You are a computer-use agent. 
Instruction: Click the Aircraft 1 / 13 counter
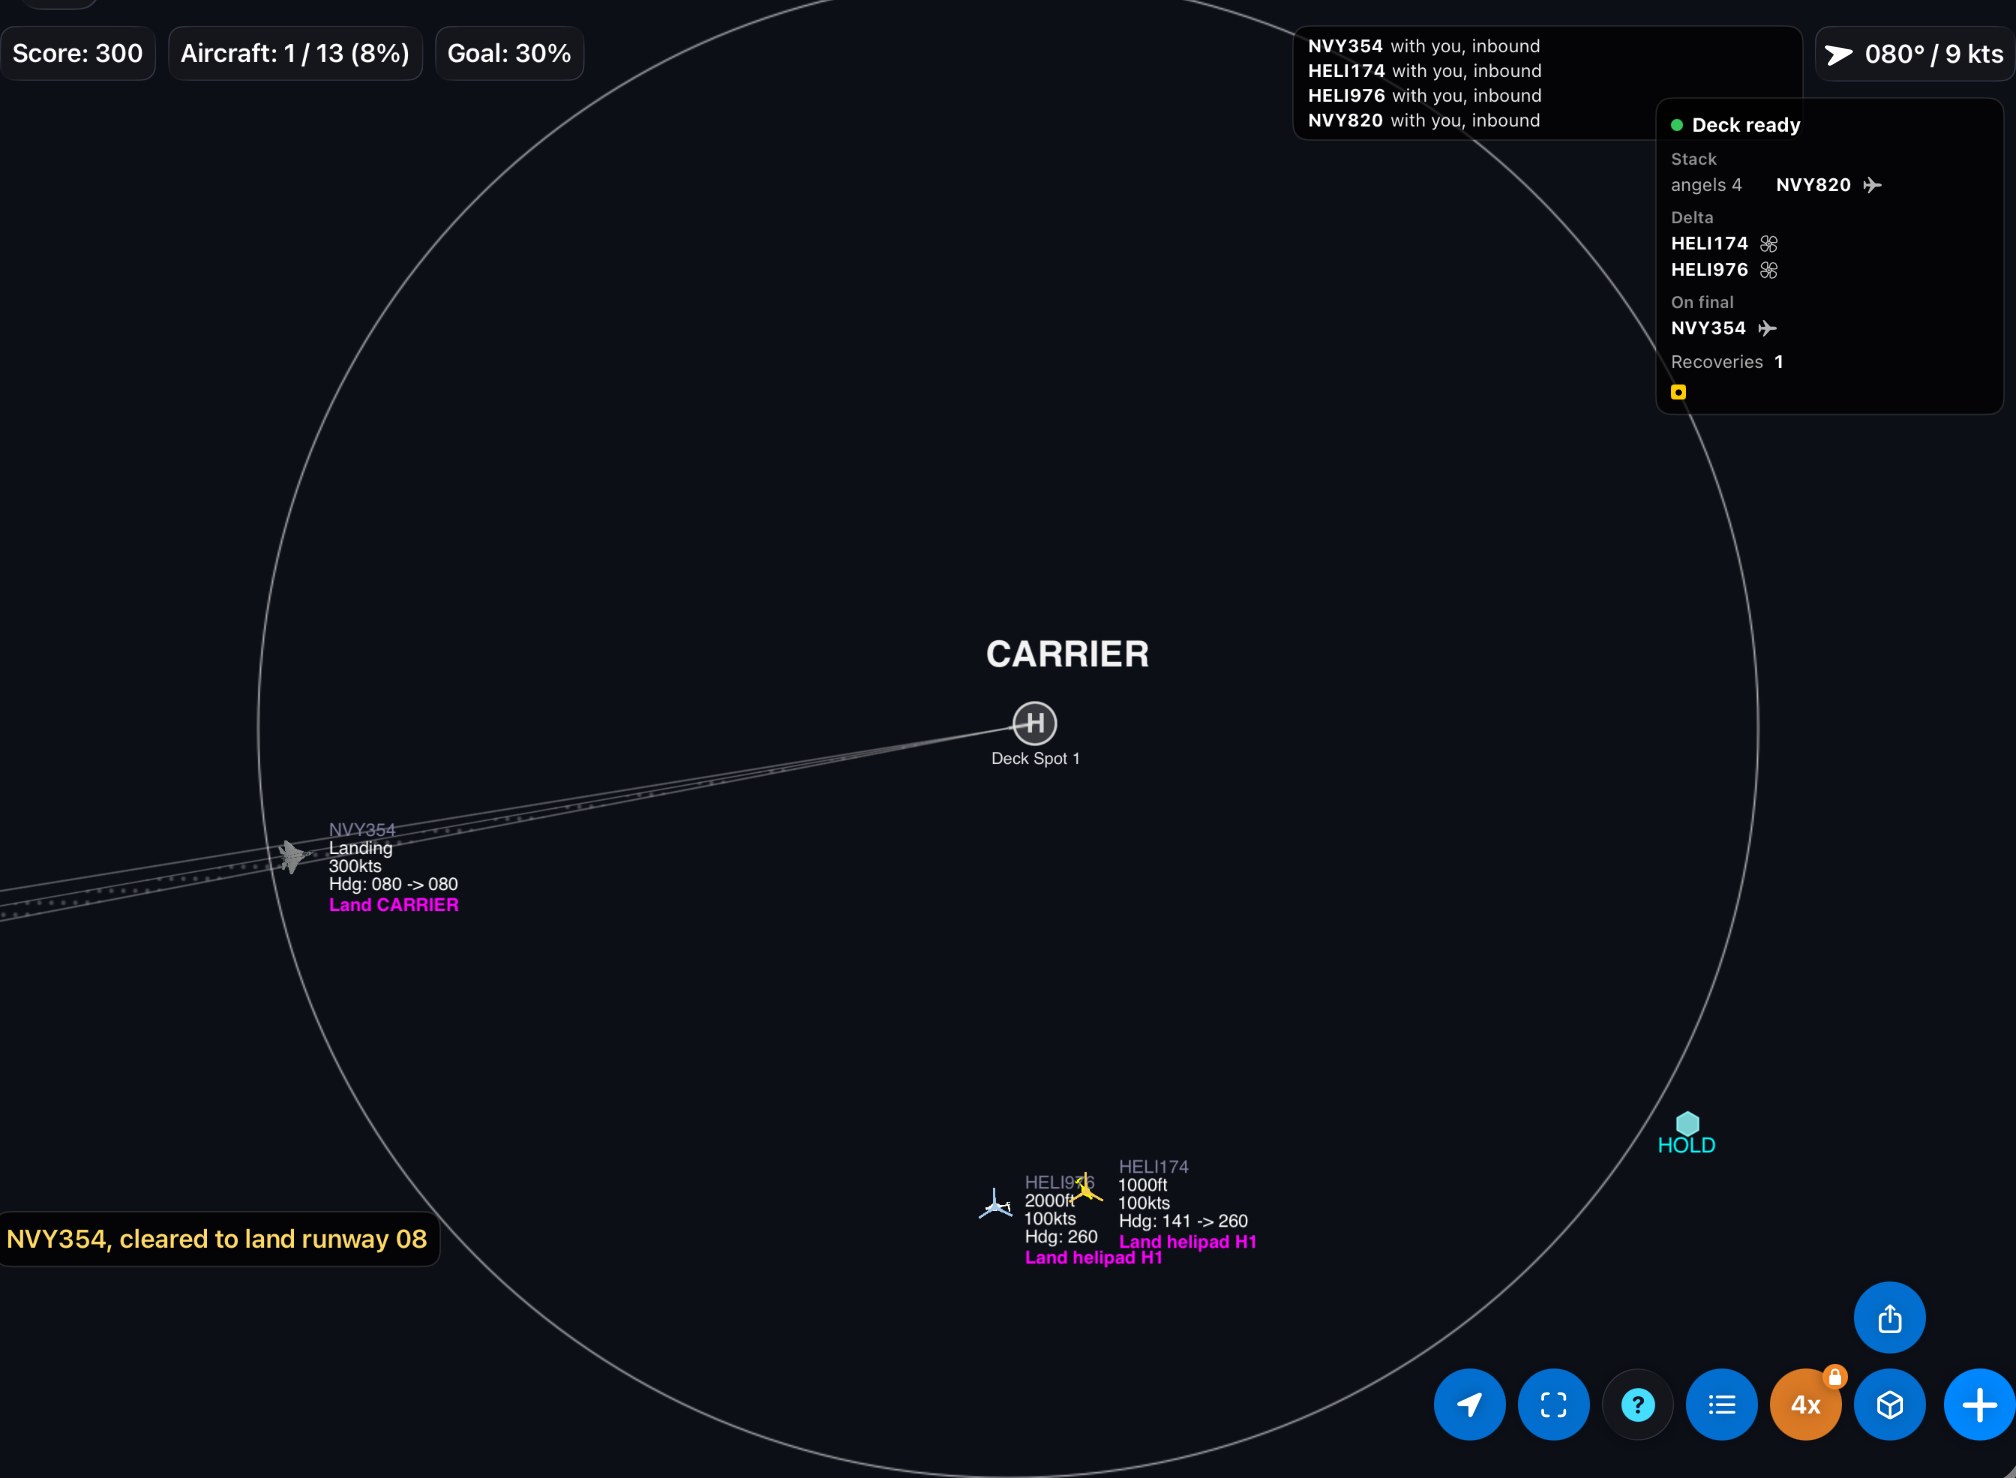[x=295, y=53]
